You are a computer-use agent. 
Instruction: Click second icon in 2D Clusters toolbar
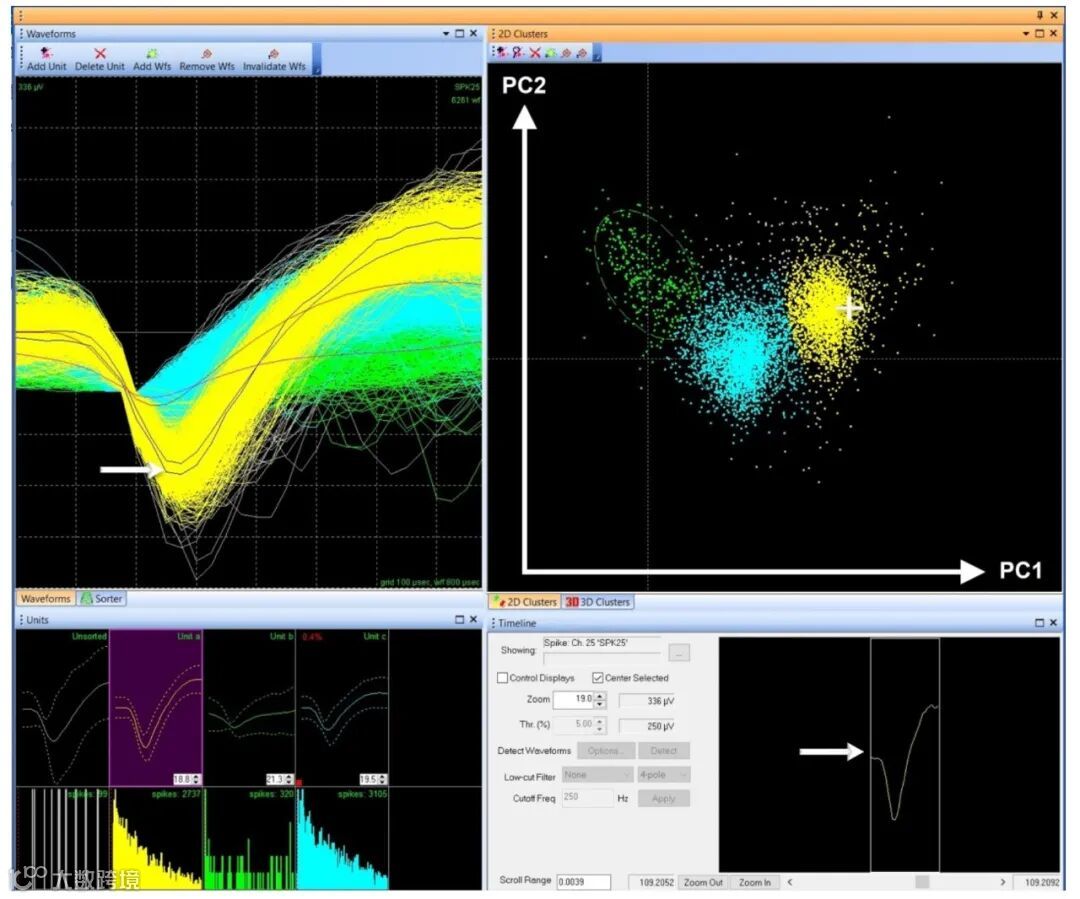point(518,52)
